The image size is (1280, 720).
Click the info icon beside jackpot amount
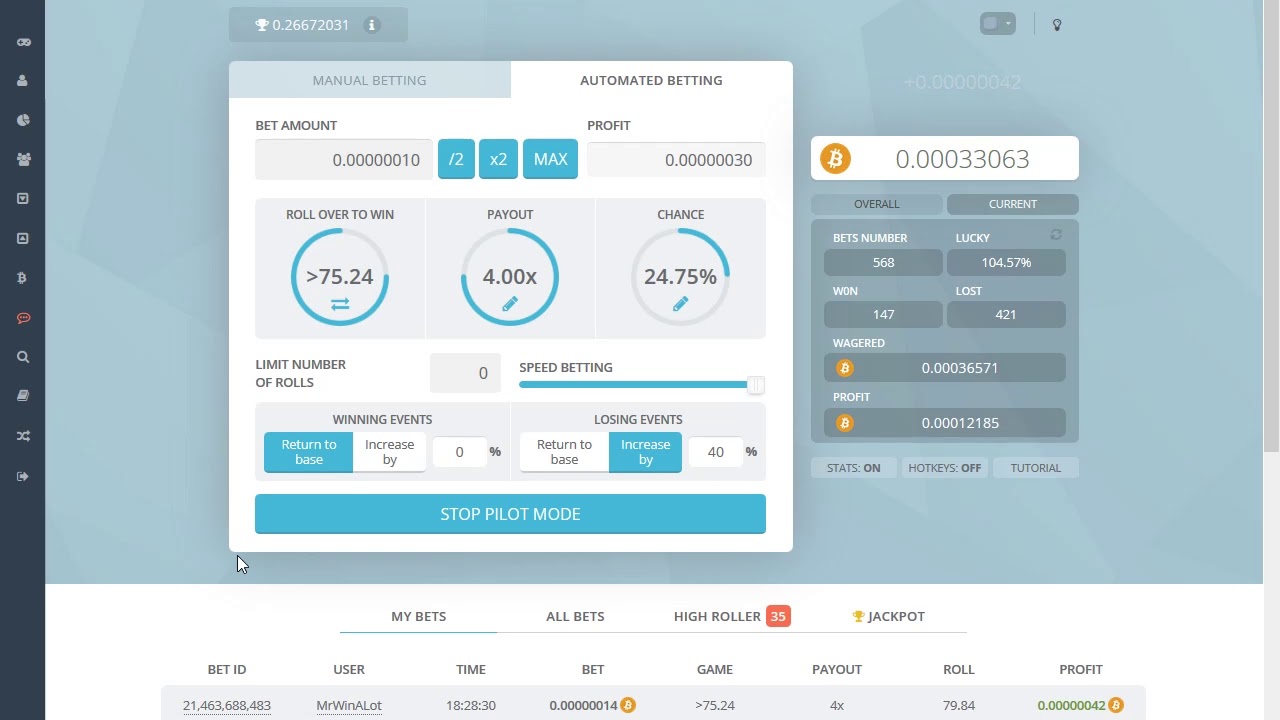tap(372, 25)
